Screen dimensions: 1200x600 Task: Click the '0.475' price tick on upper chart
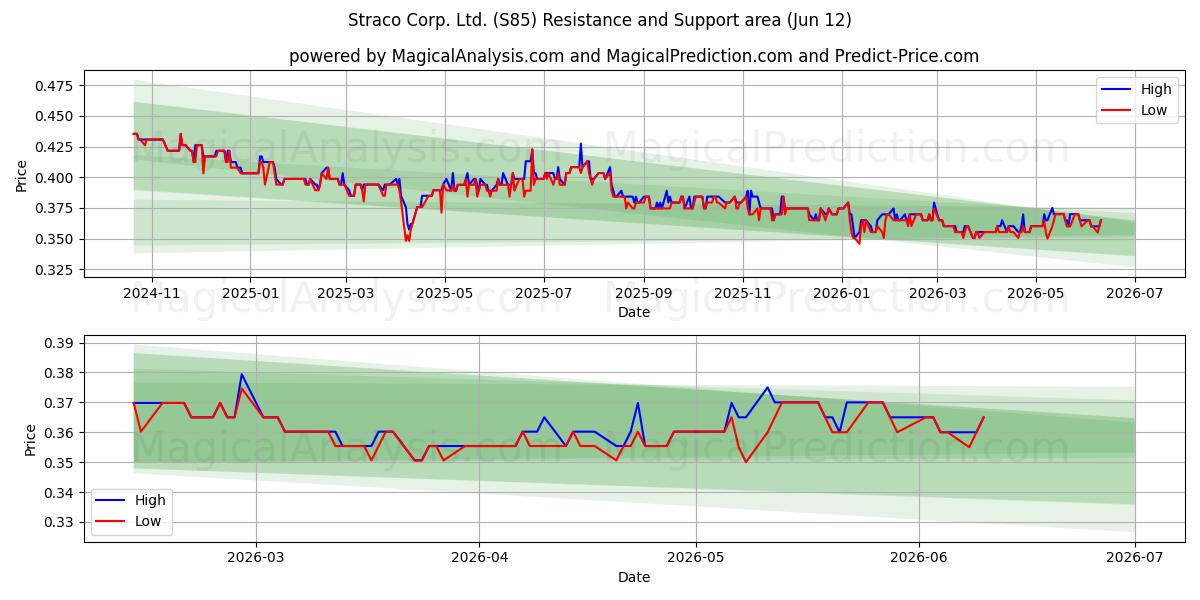pyautogui.click(x=56, y=86)
